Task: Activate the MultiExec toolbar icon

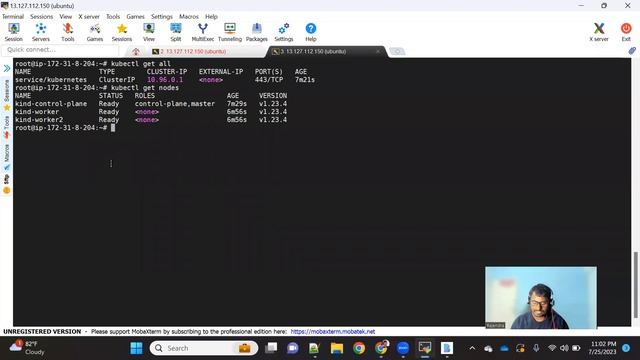Action: tap(202, 32)
